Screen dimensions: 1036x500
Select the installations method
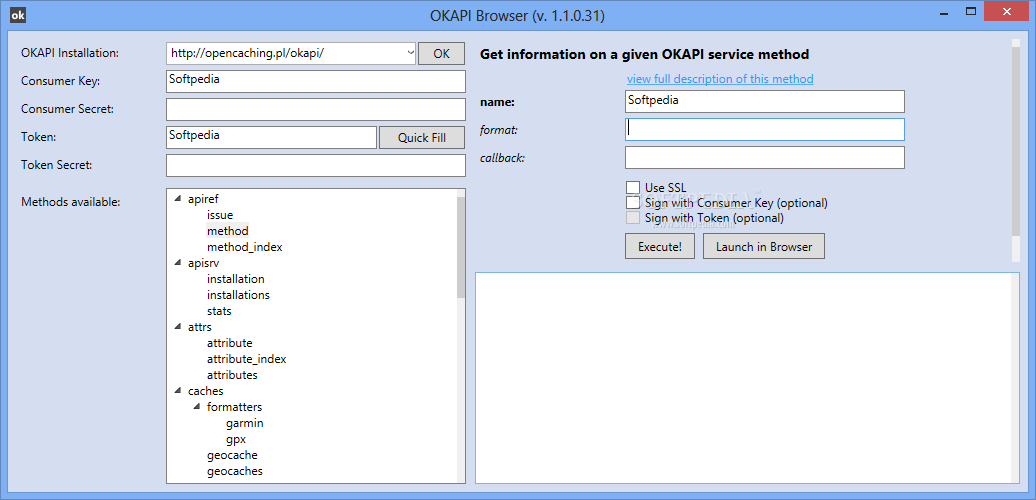tap(239, 295)
